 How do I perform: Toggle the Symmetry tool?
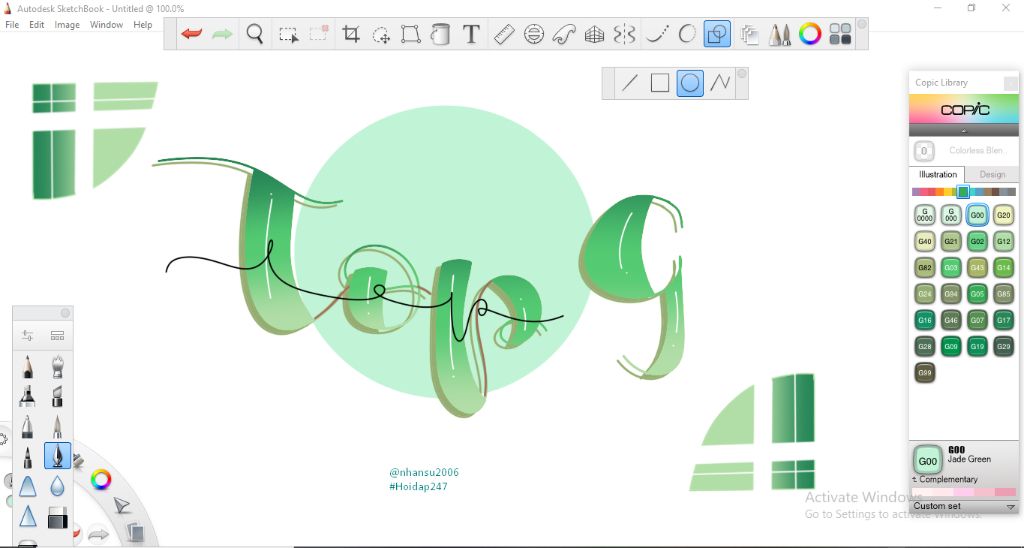(x=624, y=34)
